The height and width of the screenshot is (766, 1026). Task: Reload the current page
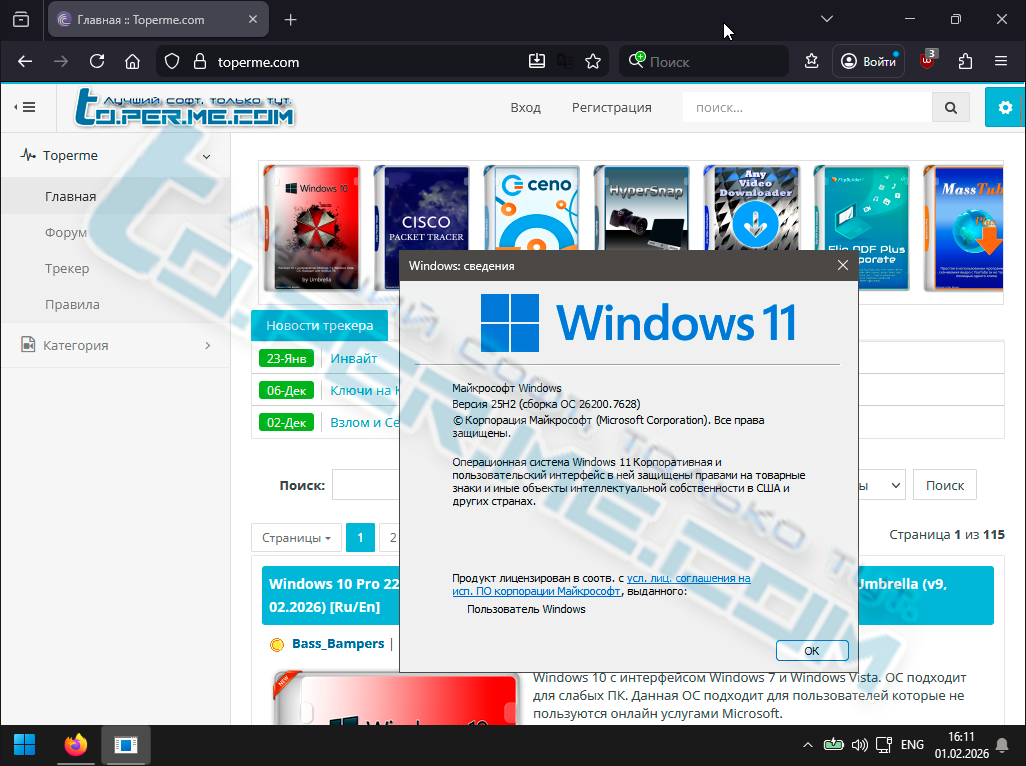tap(97, 61)
